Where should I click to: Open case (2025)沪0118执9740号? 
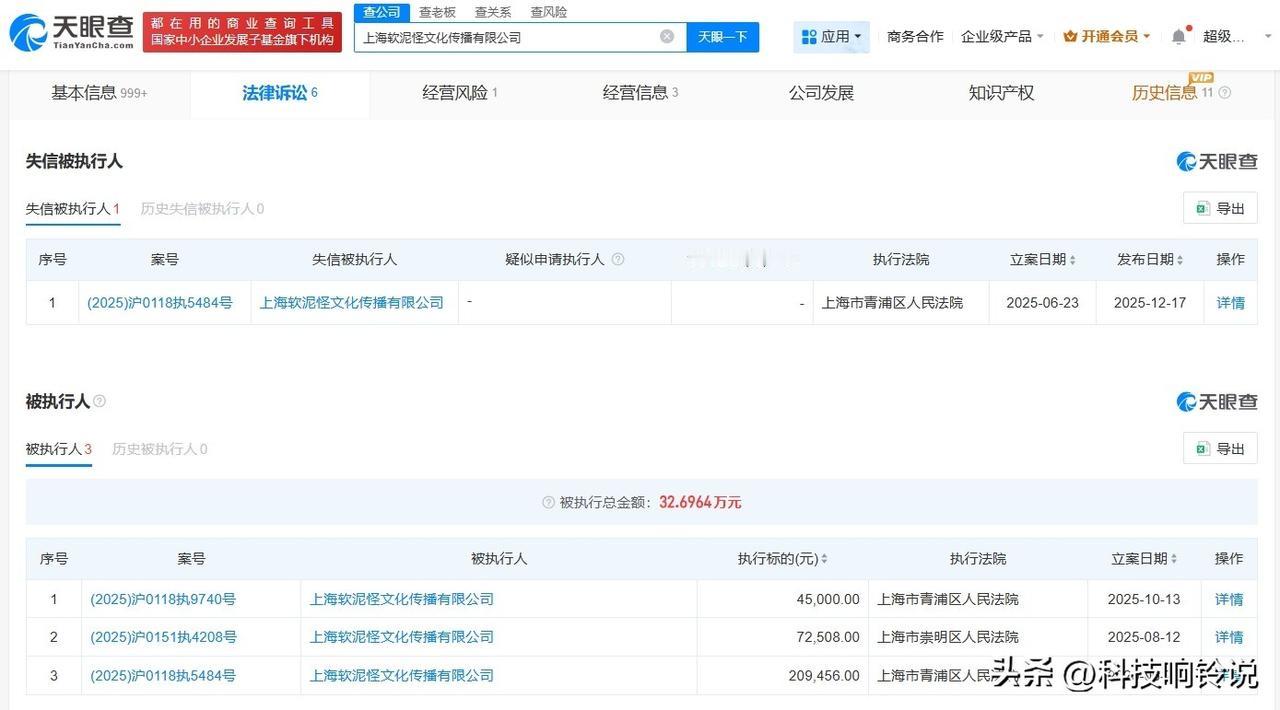163,599
